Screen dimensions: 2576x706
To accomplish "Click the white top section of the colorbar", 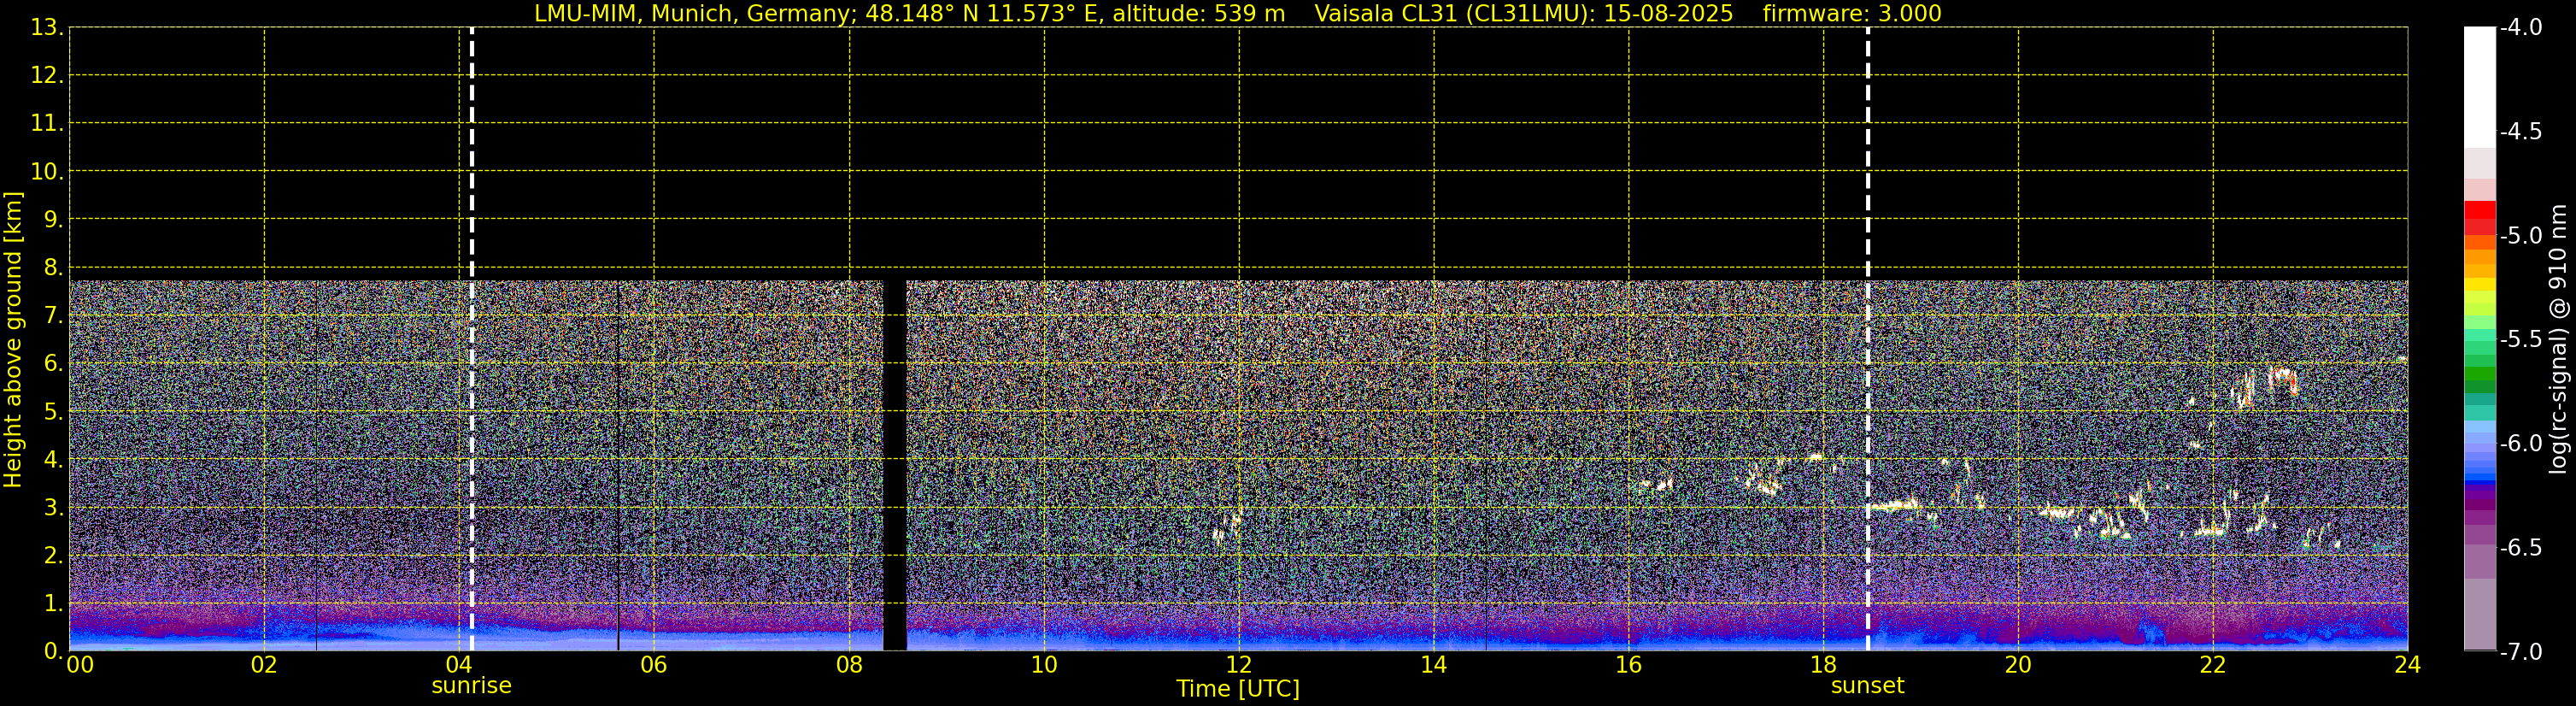I will pyautogui.click(x=2479, y=85).
